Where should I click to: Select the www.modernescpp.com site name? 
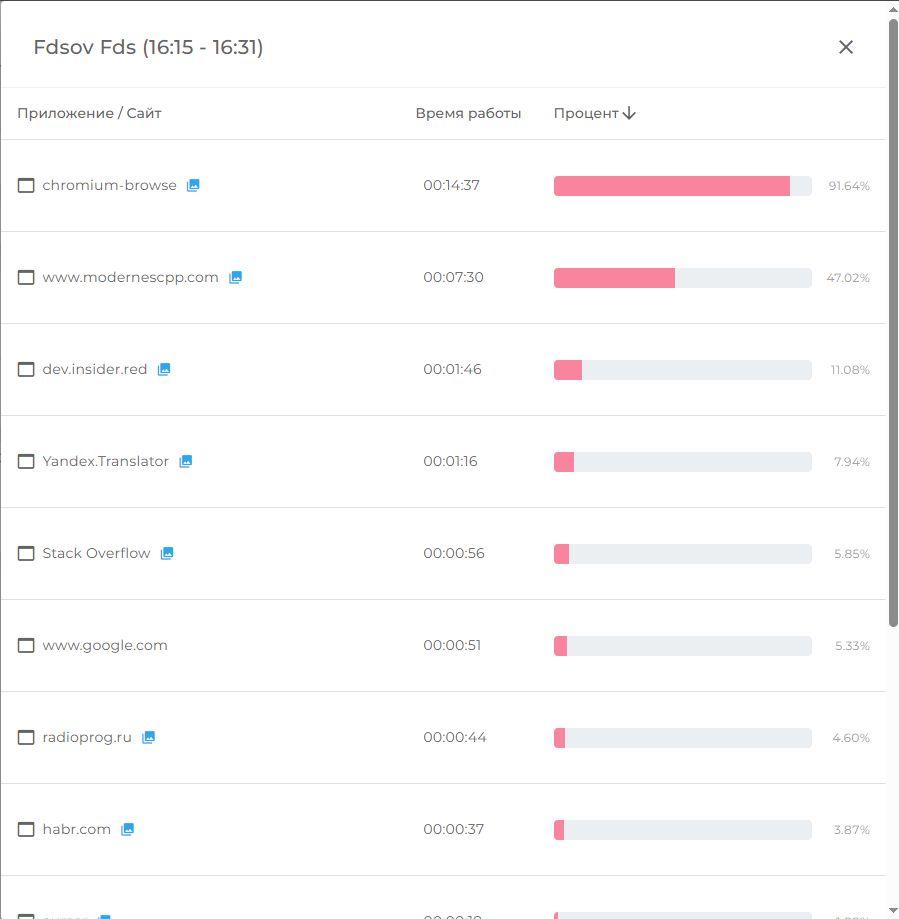coord(130,277)
